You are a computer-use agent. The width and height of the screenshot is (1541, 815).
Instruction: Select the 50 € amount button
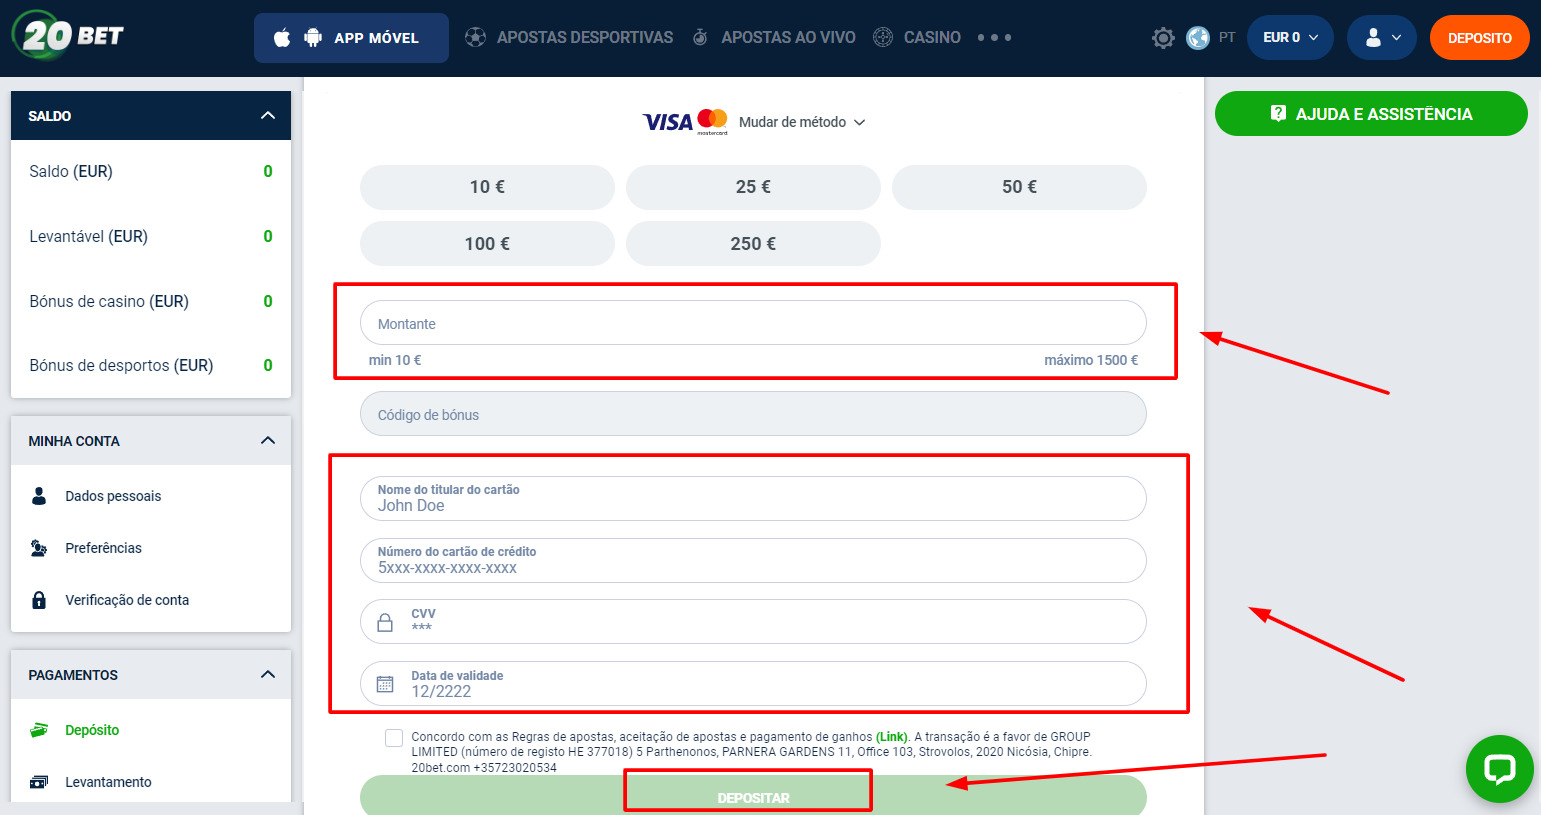coord(1019,187)
